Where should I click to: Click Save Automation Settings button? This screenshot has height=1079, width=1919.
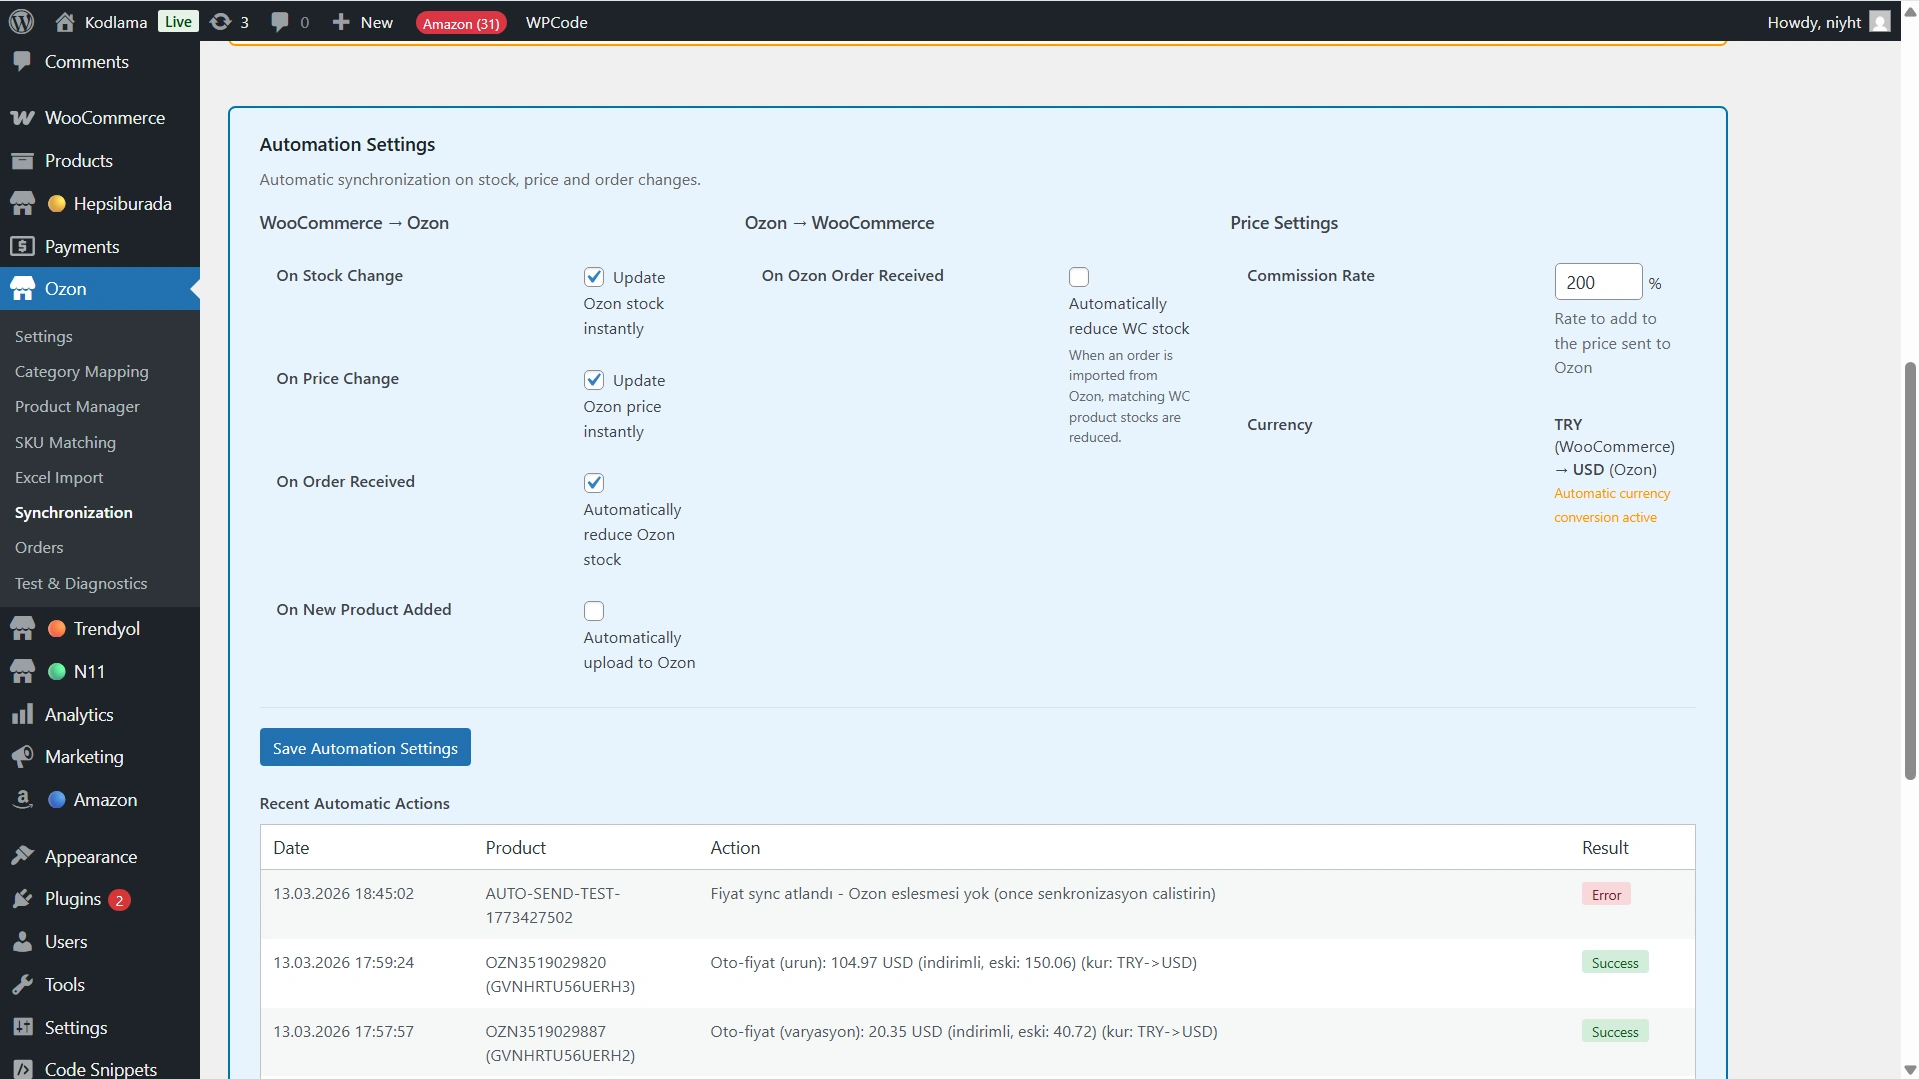coord(365,748)
